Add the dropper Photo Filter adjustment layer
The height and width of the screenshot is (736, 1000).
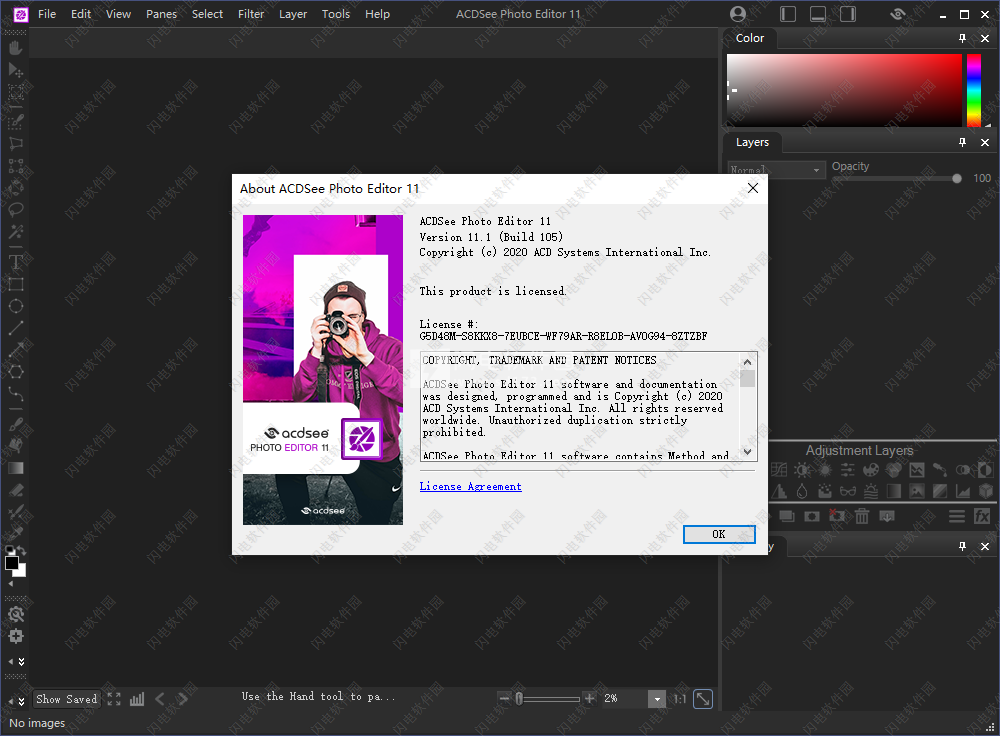click(939, 471)
